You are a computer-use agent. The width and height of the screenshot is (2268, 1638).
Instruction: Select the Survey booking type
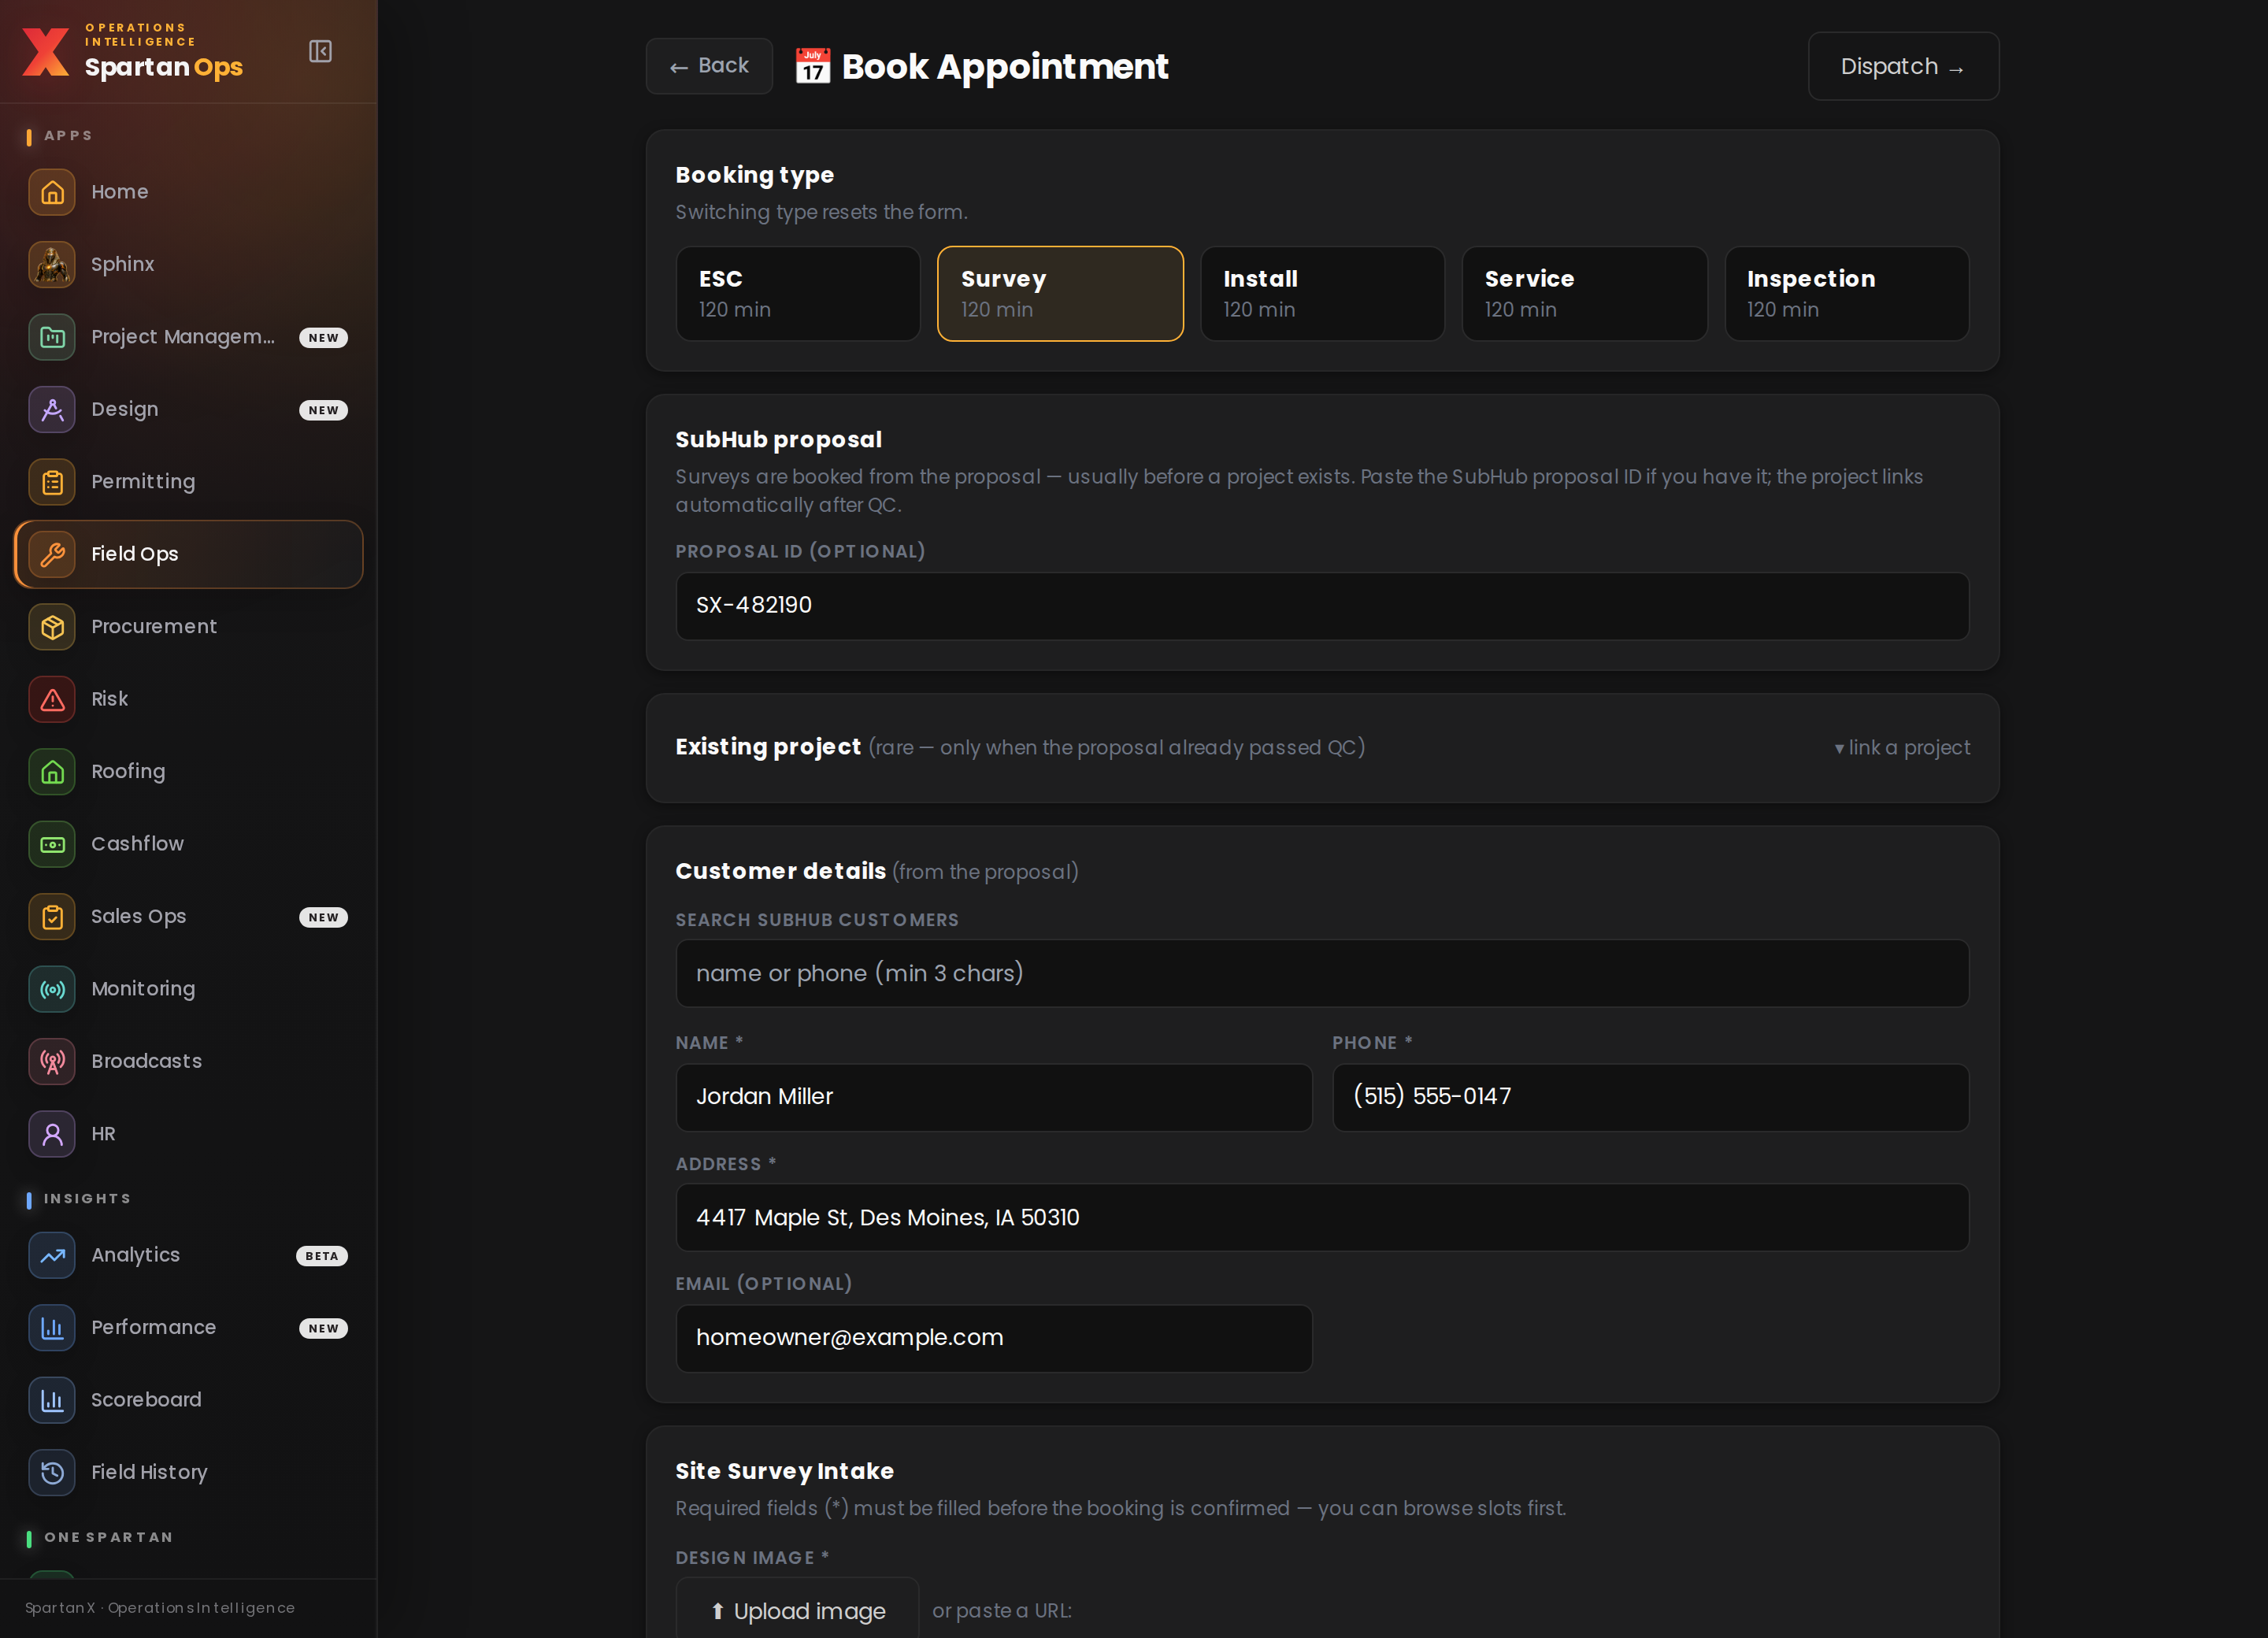tap(1060, 294)
